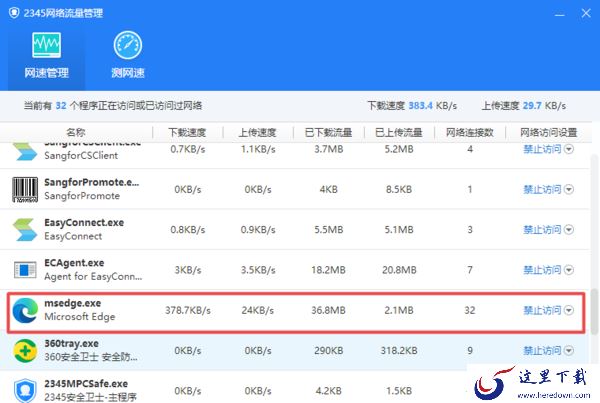
Task: Click the 网络访问设置 column header
Action: [x=548, y=132]
